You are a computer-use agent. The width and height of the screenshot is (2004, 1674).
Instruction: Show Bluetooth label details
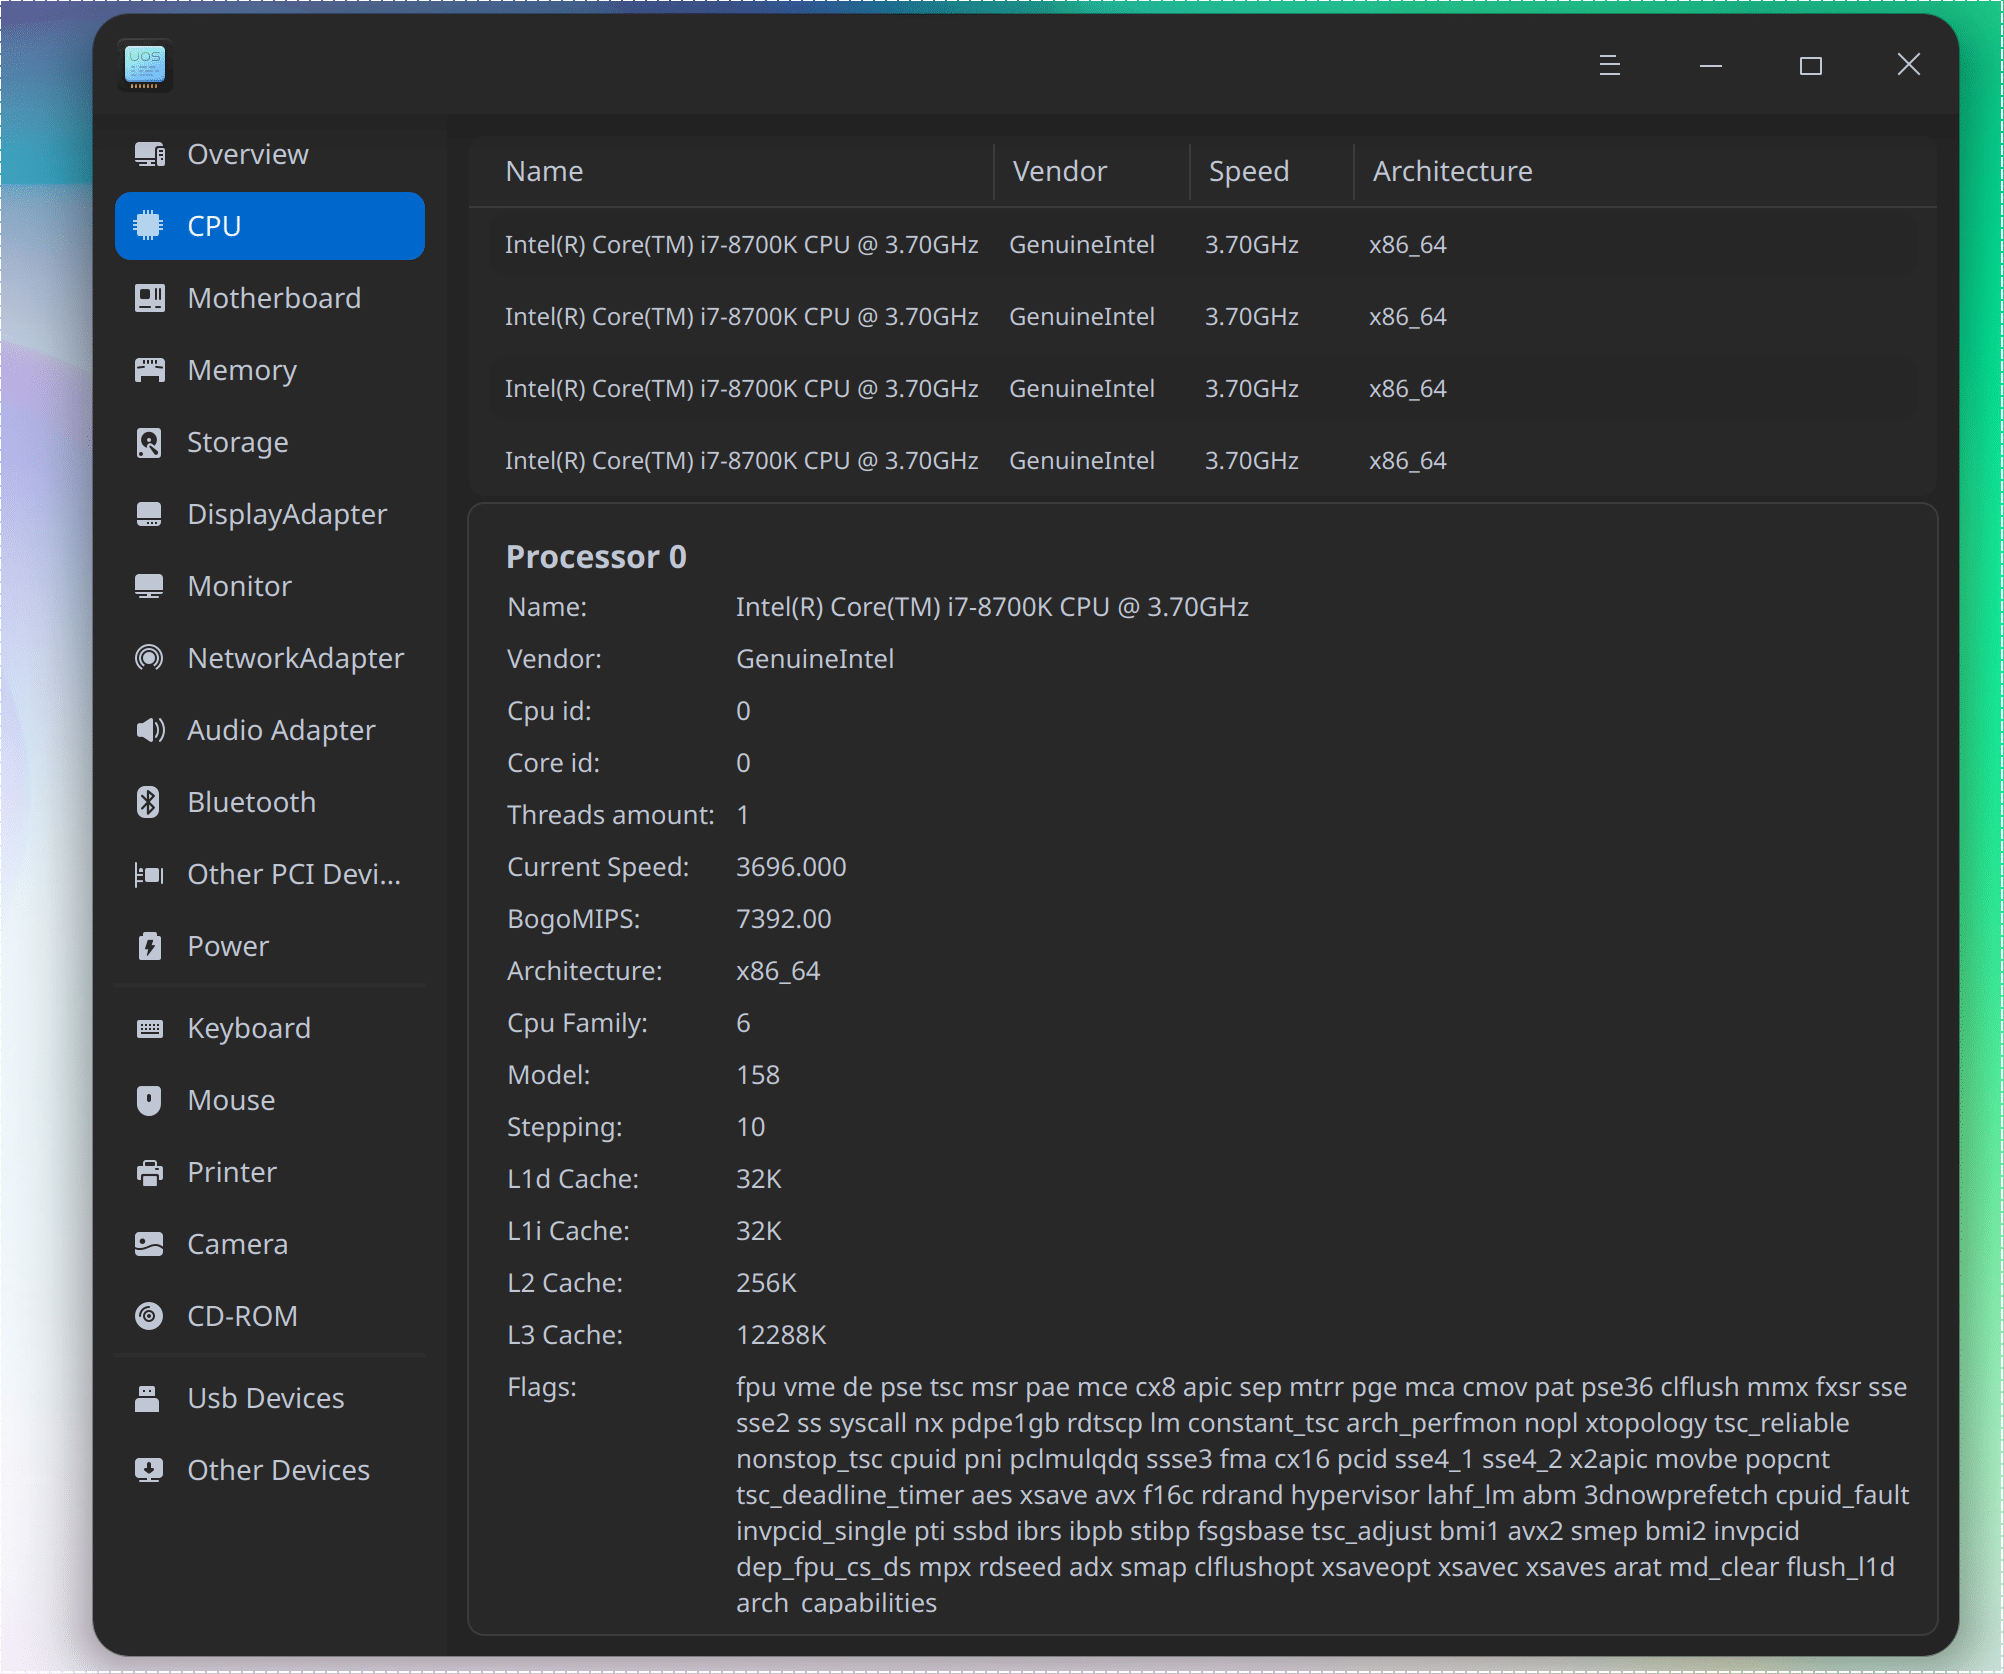pos(252,802)
